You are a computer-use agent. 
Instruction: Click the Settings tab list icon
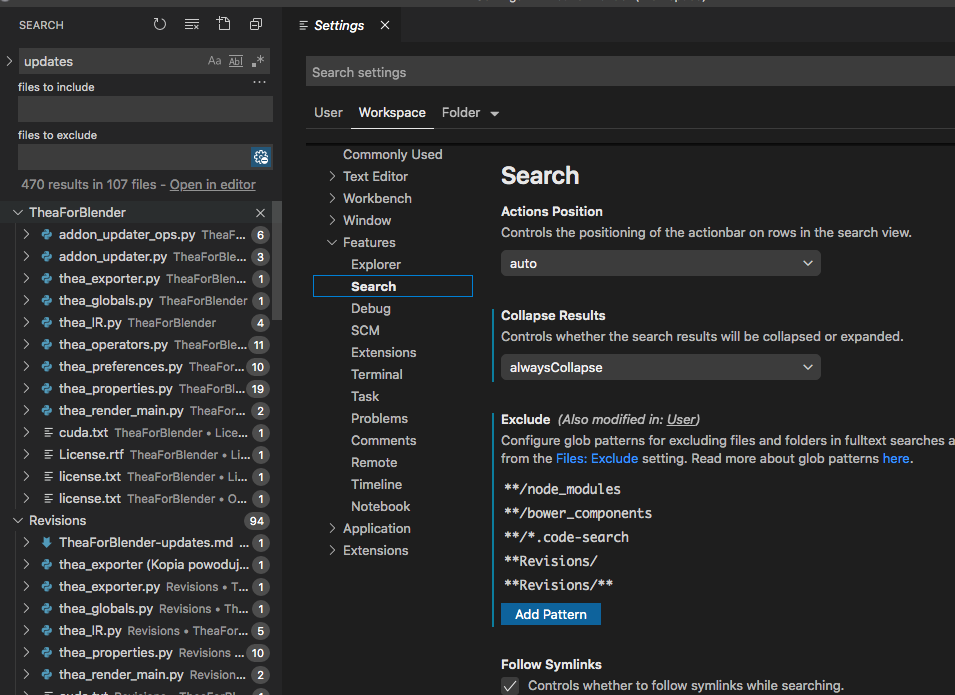pyautogui.click(x=303, y=25)
